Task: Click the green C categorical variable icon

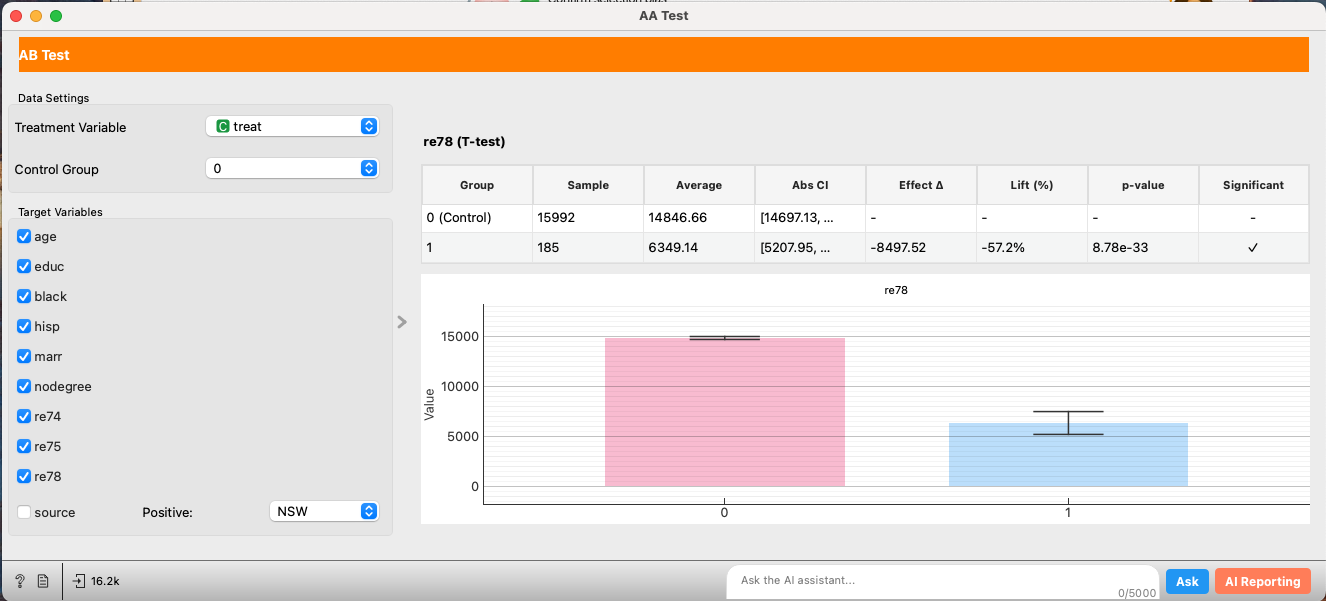Action: (223, 127)
